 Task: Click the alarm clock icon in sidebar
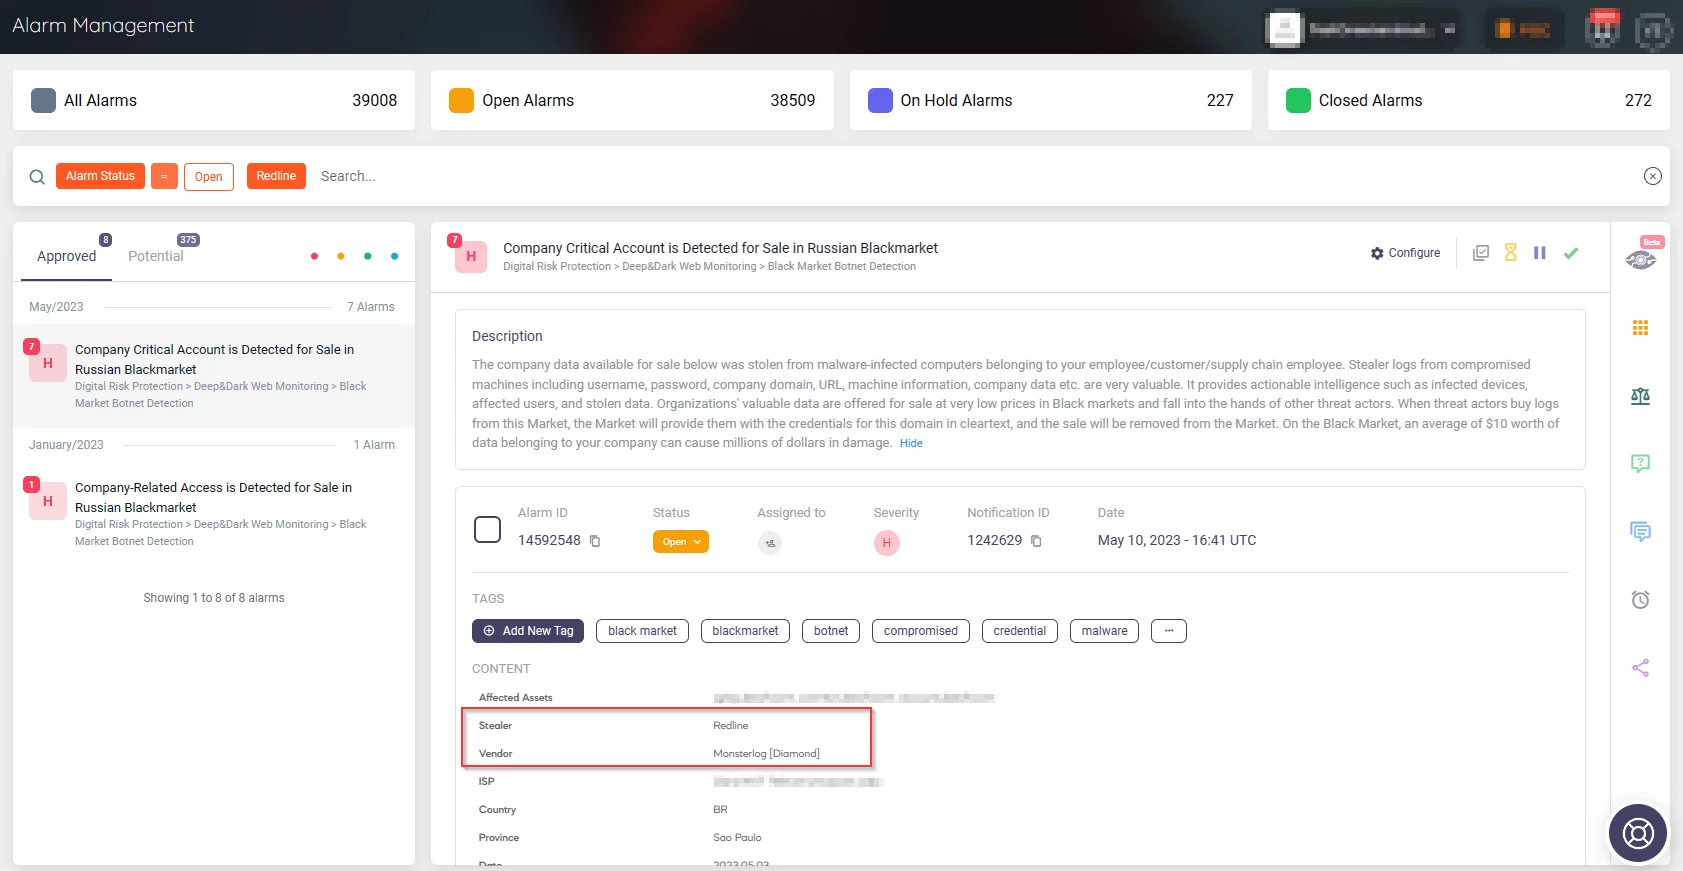[1641, 599]
